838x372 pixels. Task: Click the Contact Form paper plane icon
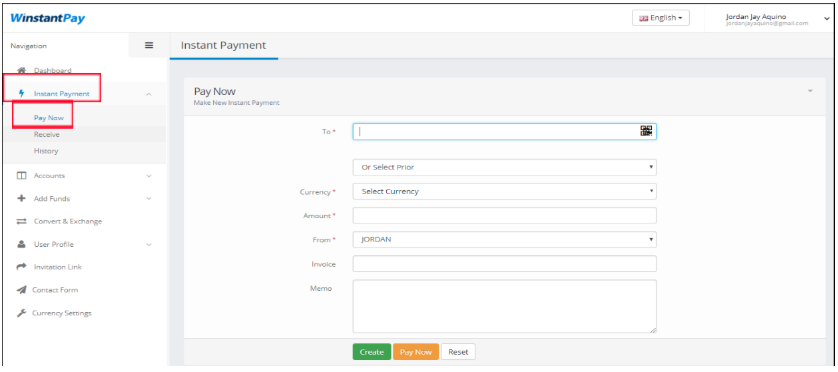click(21, 290)
